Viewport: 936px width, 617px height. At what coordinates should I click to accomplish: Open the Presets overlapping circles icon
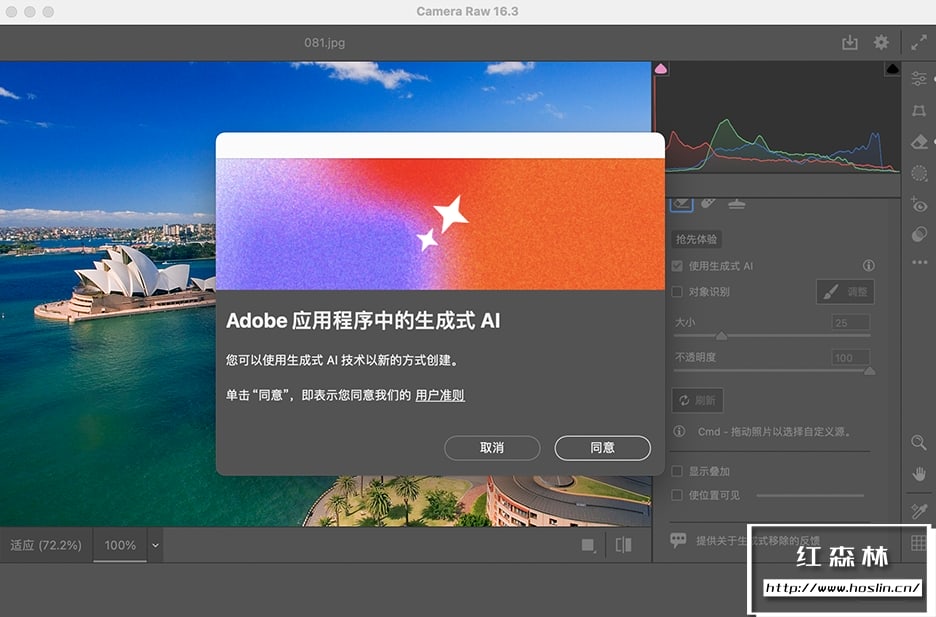coord(919,235)
